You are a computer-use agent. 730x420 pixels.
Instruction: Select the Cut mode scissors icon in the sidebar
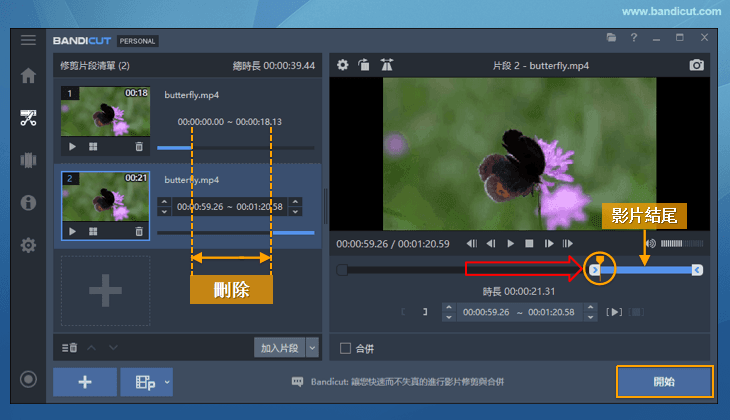(x=28, y=118)
